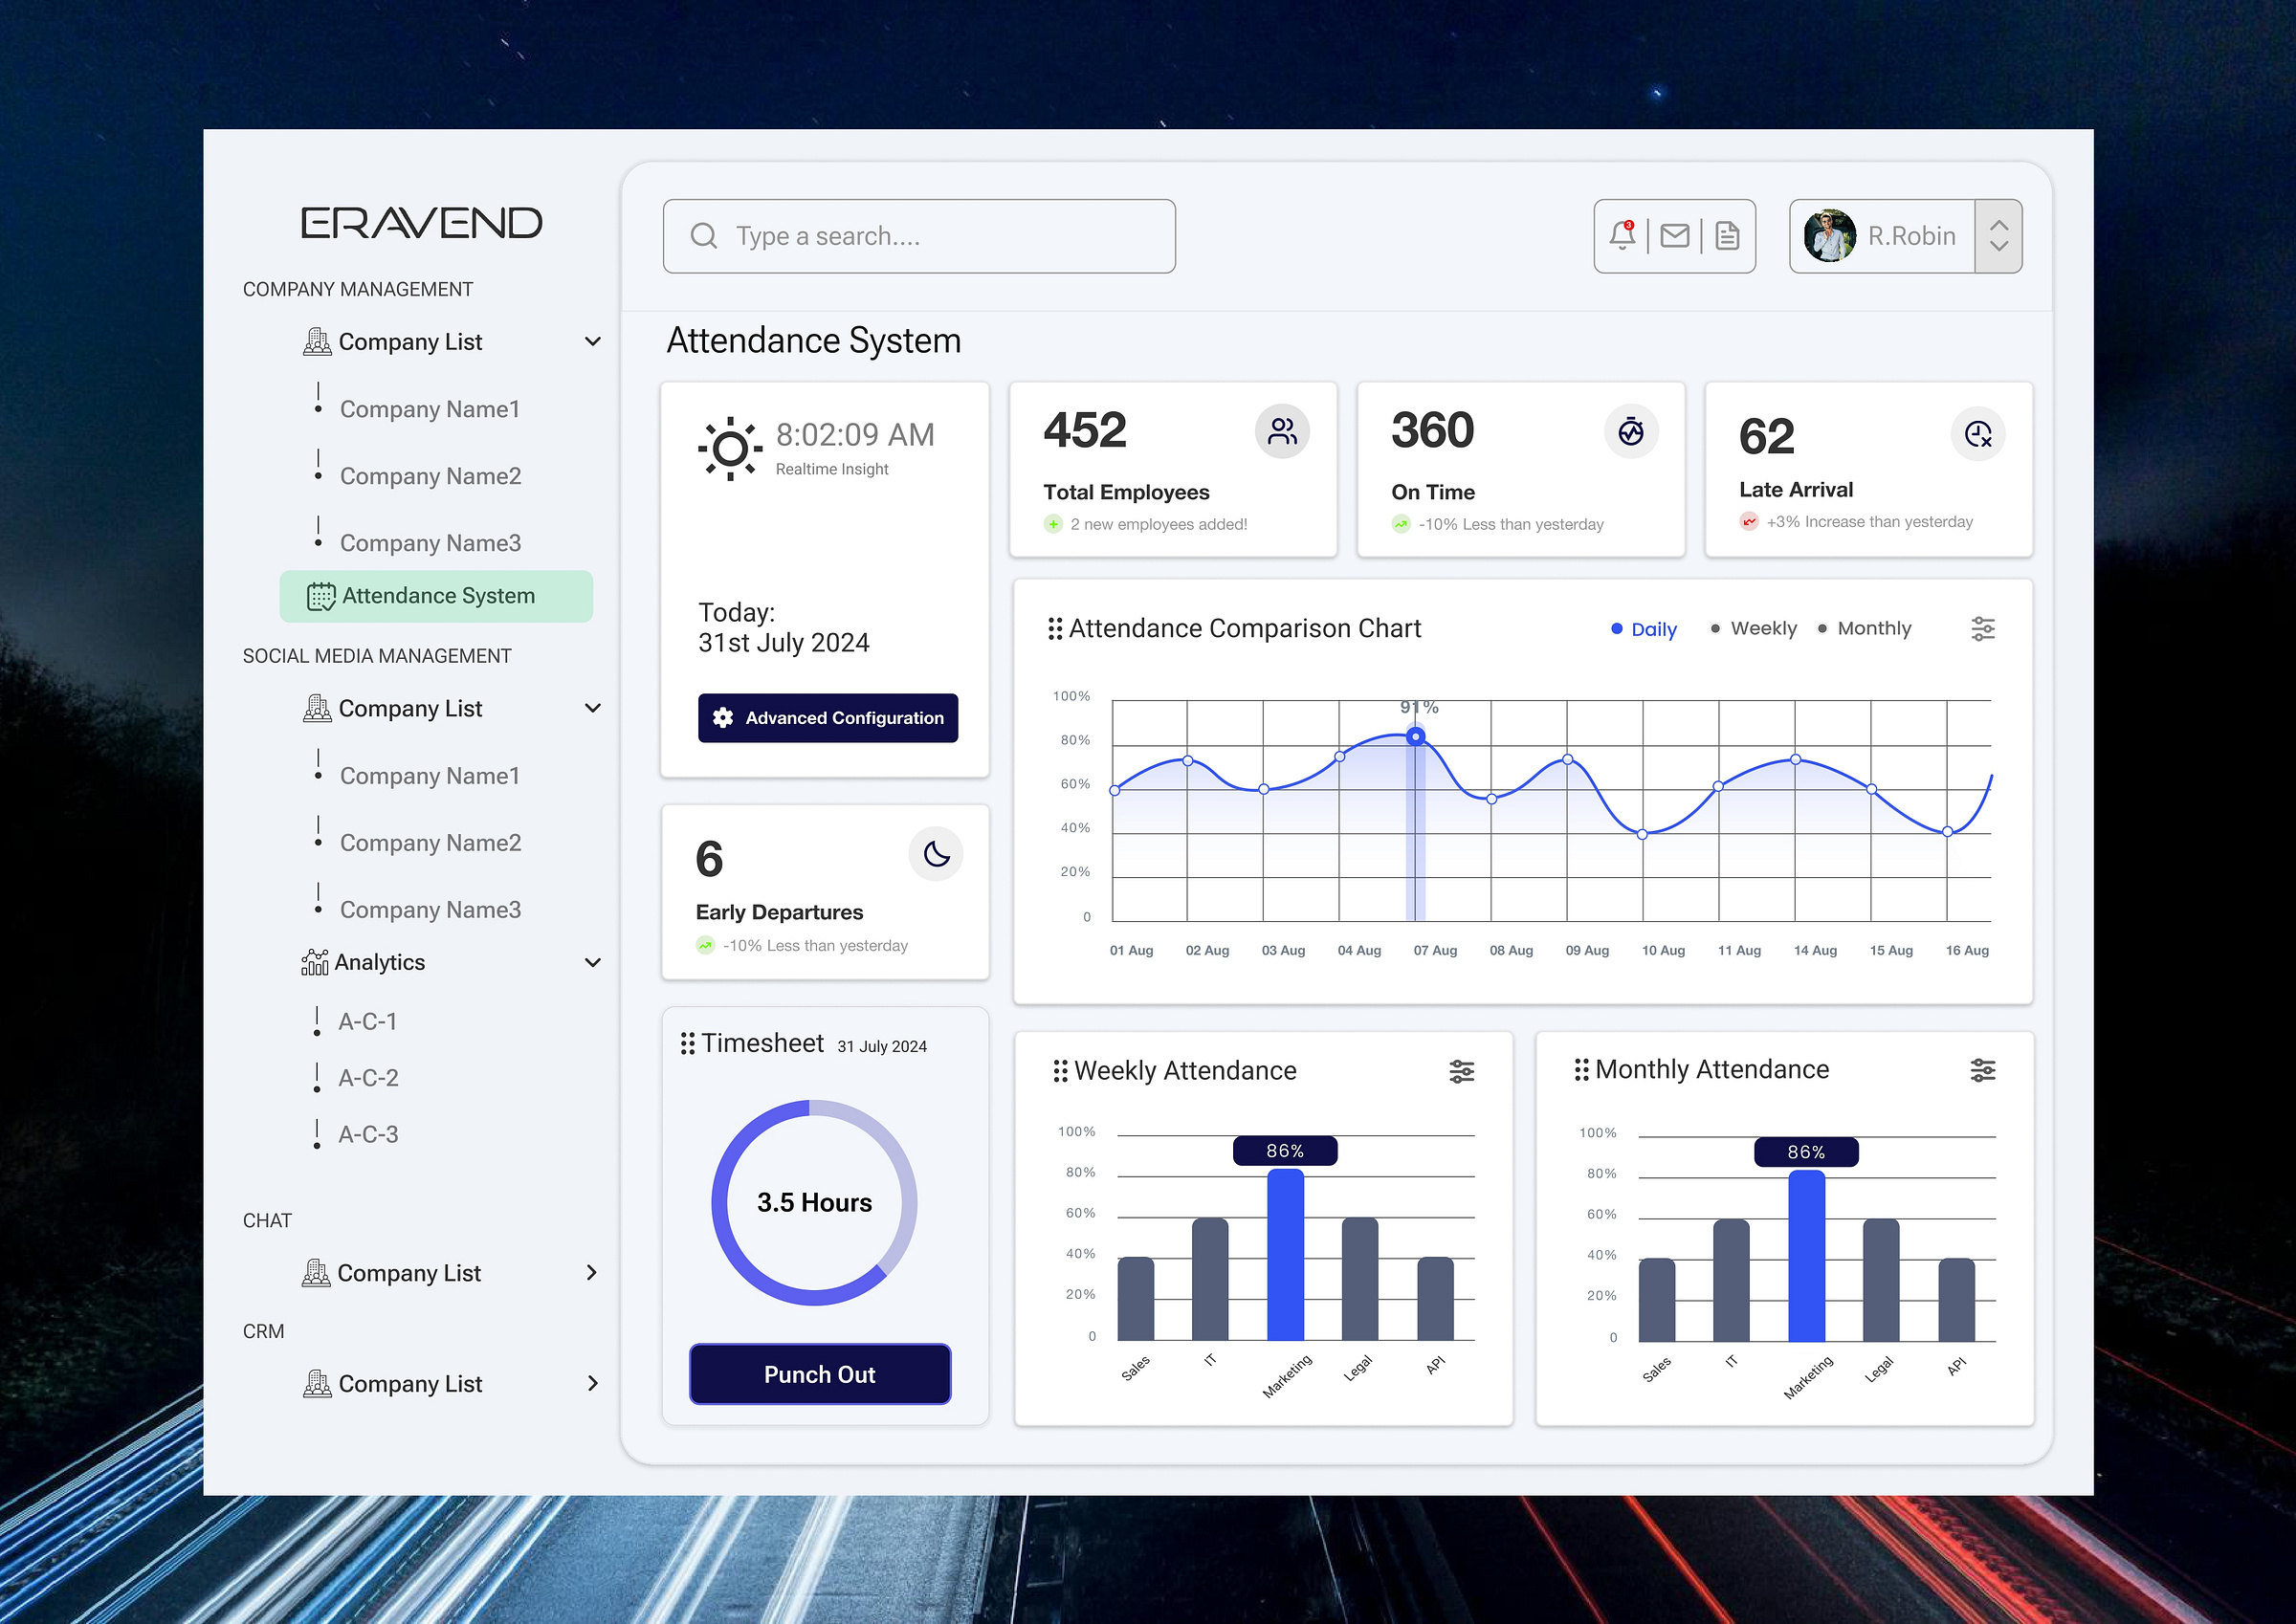Click the document icon next to mail

[x=1728, y=236]
